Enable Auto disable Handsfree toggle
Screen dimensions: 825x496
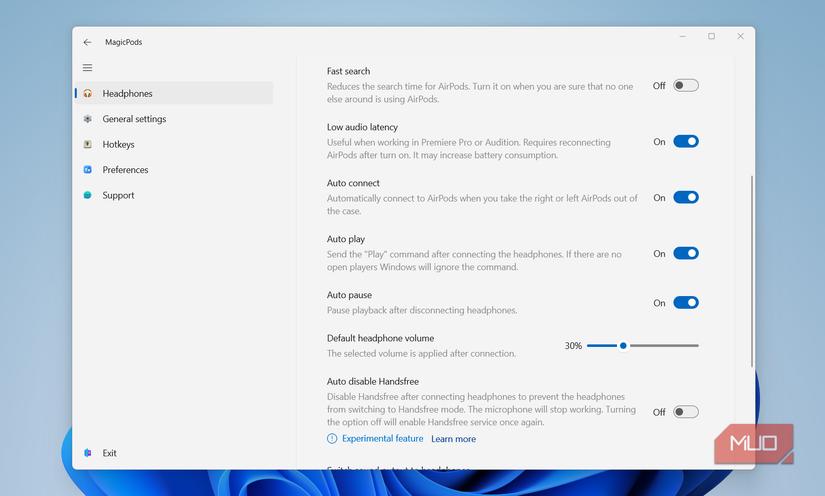686,412
